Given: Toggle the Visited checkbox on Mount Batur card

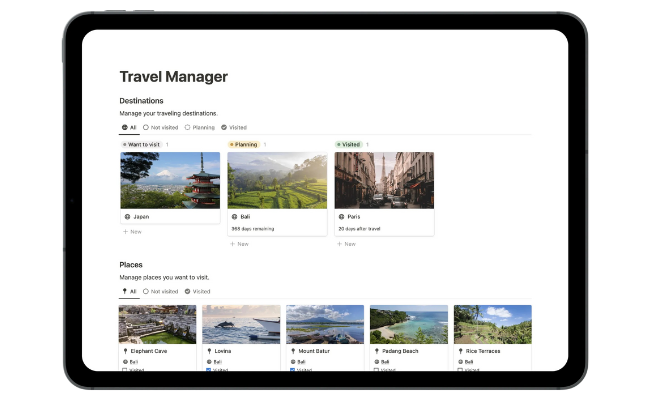Looking at the screenshot, I should (x=292, y=370).
